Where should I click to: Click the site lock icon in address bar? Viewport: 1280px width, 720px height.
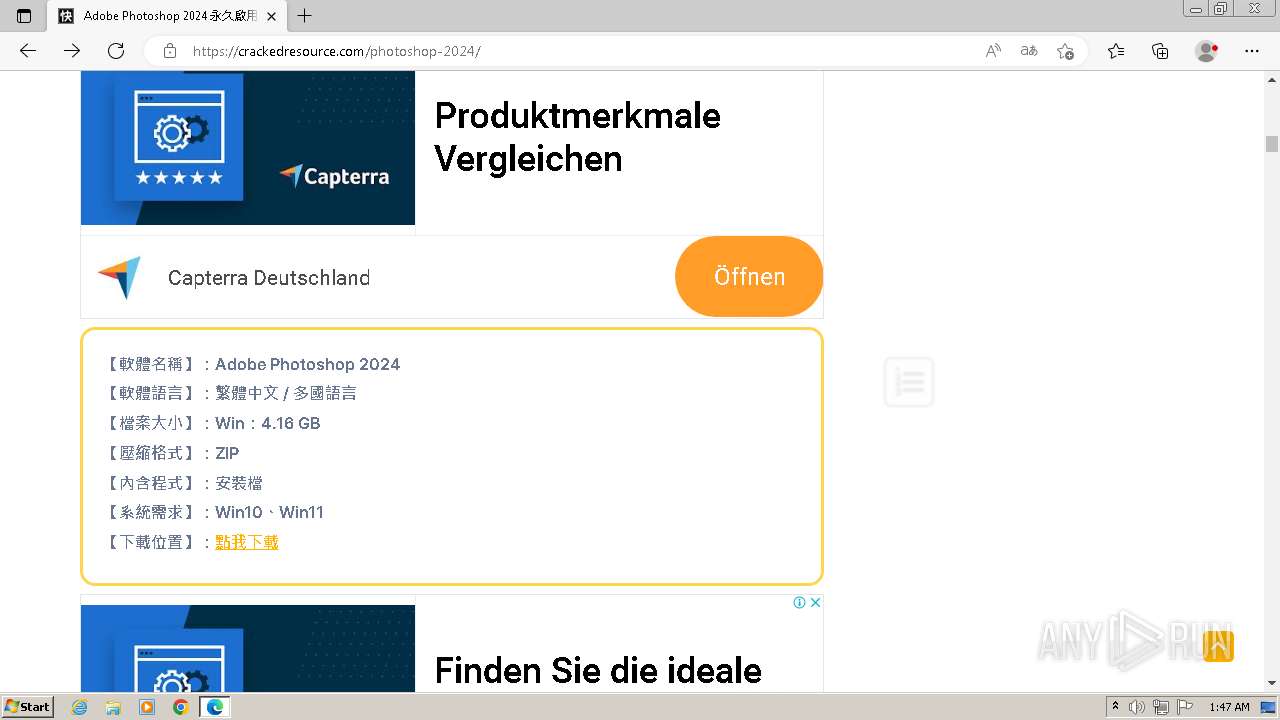[x=170, y=51]
